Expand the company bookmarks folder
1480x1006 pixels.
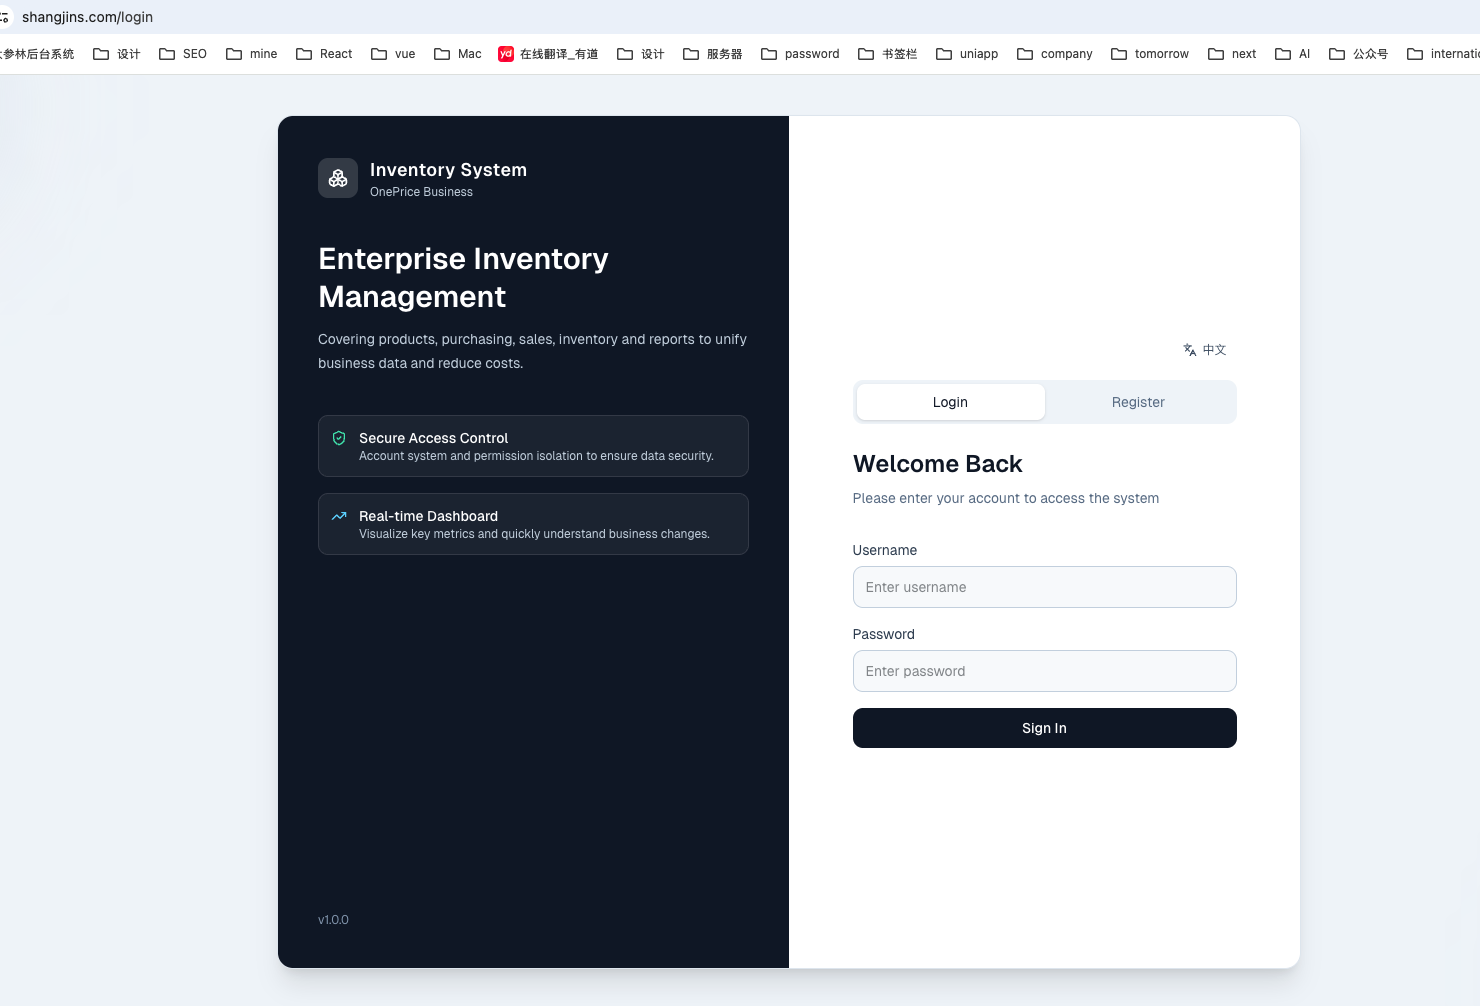point(1055,54)
